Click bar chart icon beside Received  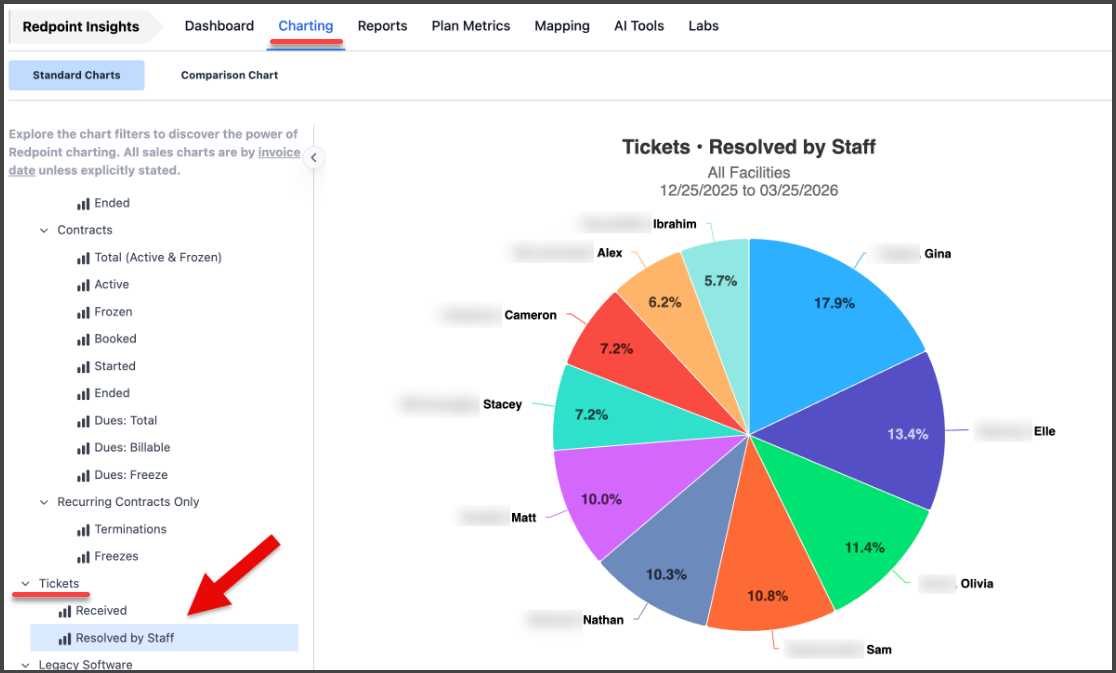65,611
